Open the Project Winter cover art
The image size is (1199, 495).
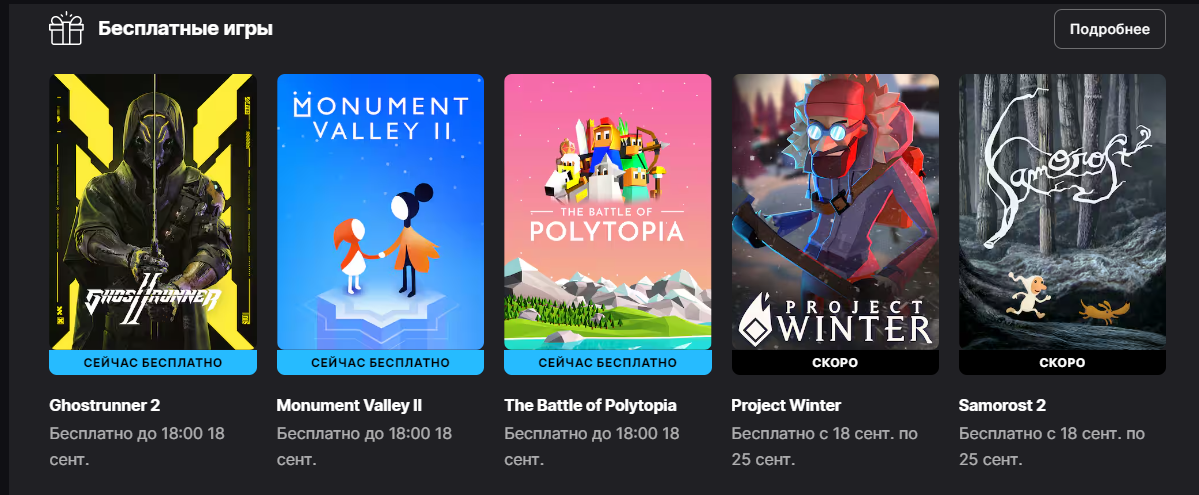835,212
